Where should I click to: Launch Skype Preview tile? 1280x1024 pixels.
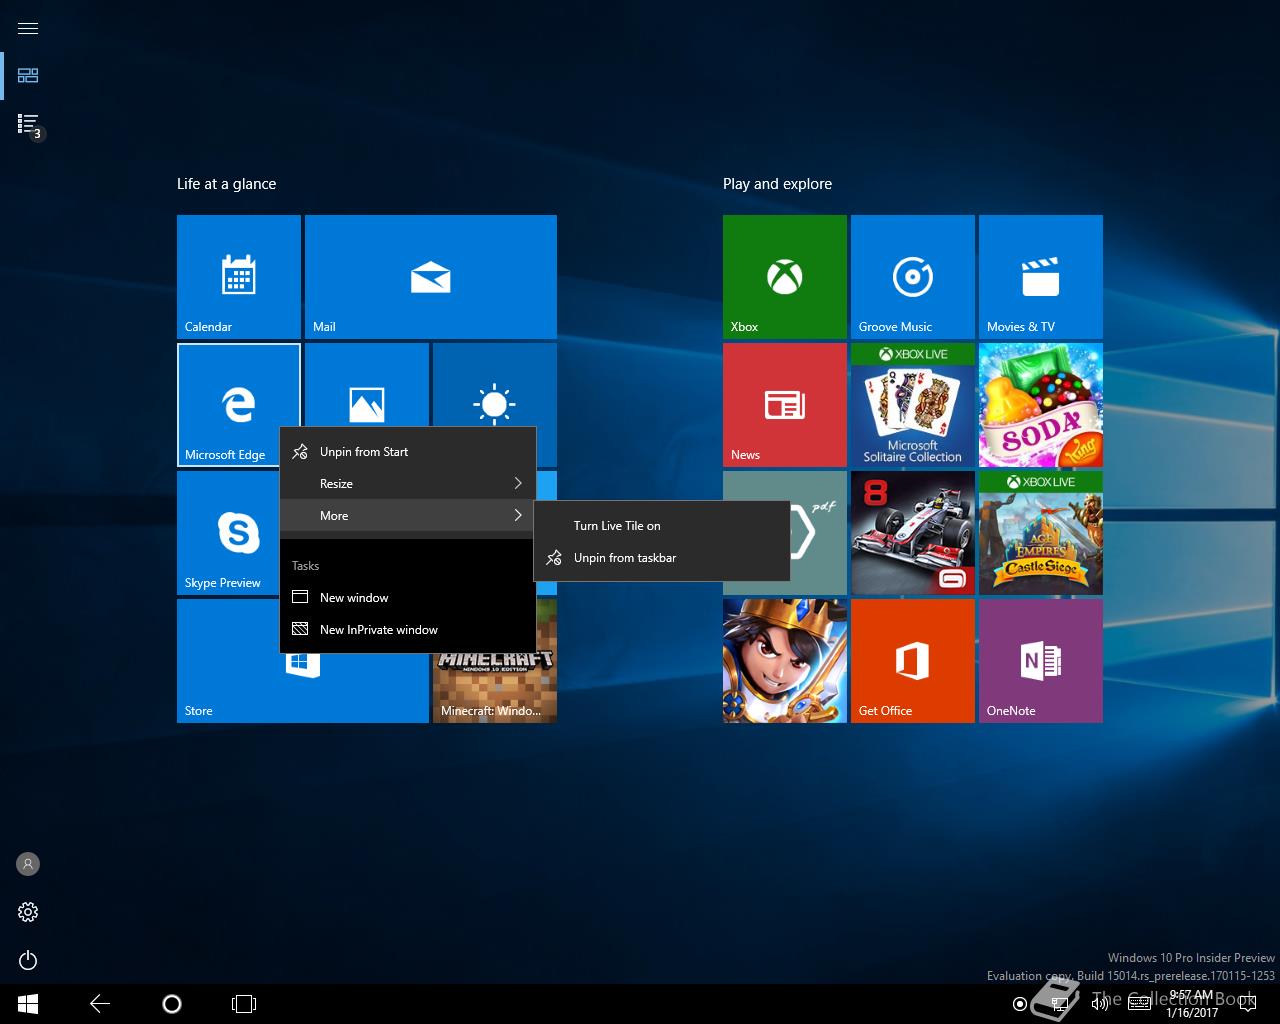(x=228, y=533)
